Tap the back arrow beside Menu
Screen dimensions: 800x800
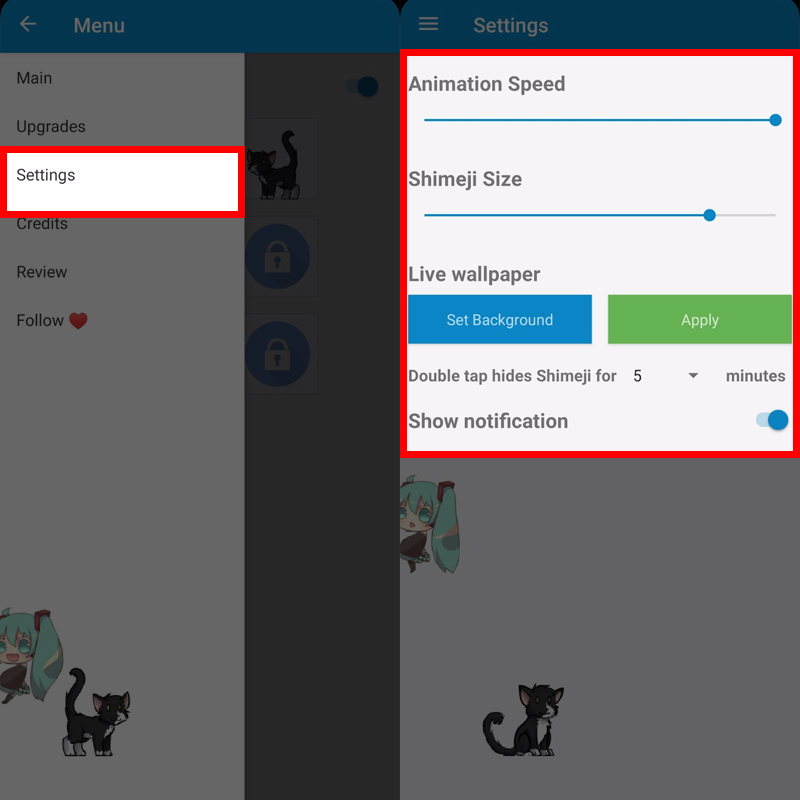[28, 24]
